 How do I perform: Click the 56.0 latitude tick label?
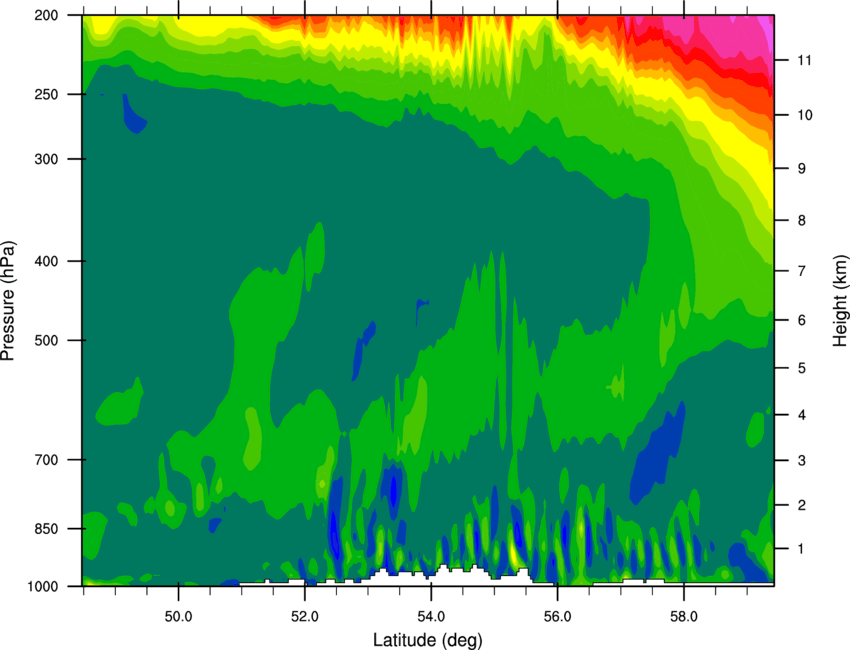click(558, 617)
